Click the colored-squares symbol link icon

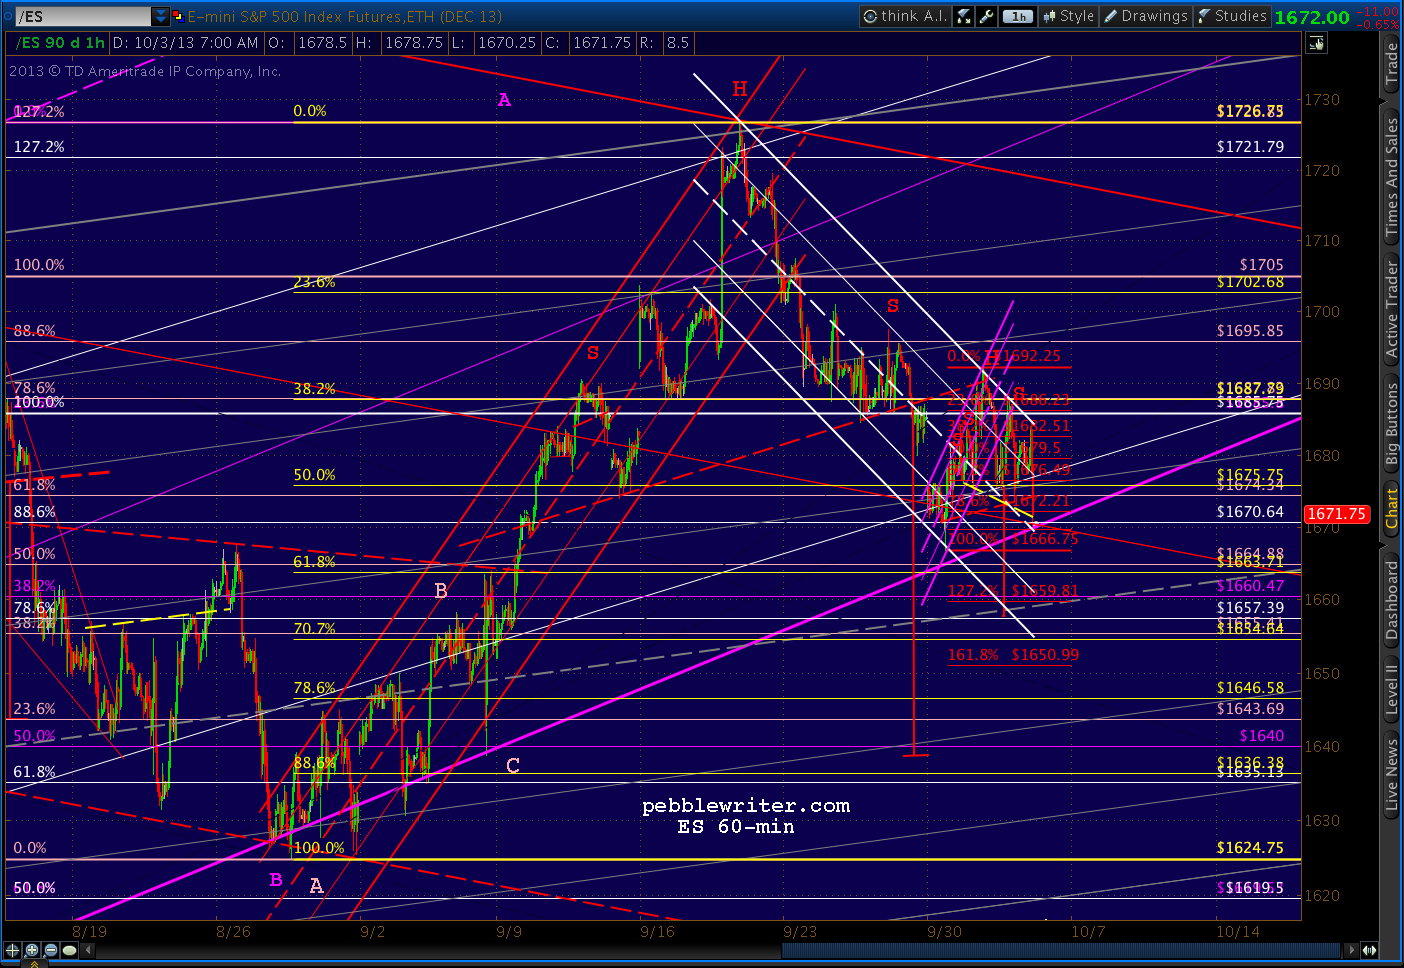(x=178, y=16)
